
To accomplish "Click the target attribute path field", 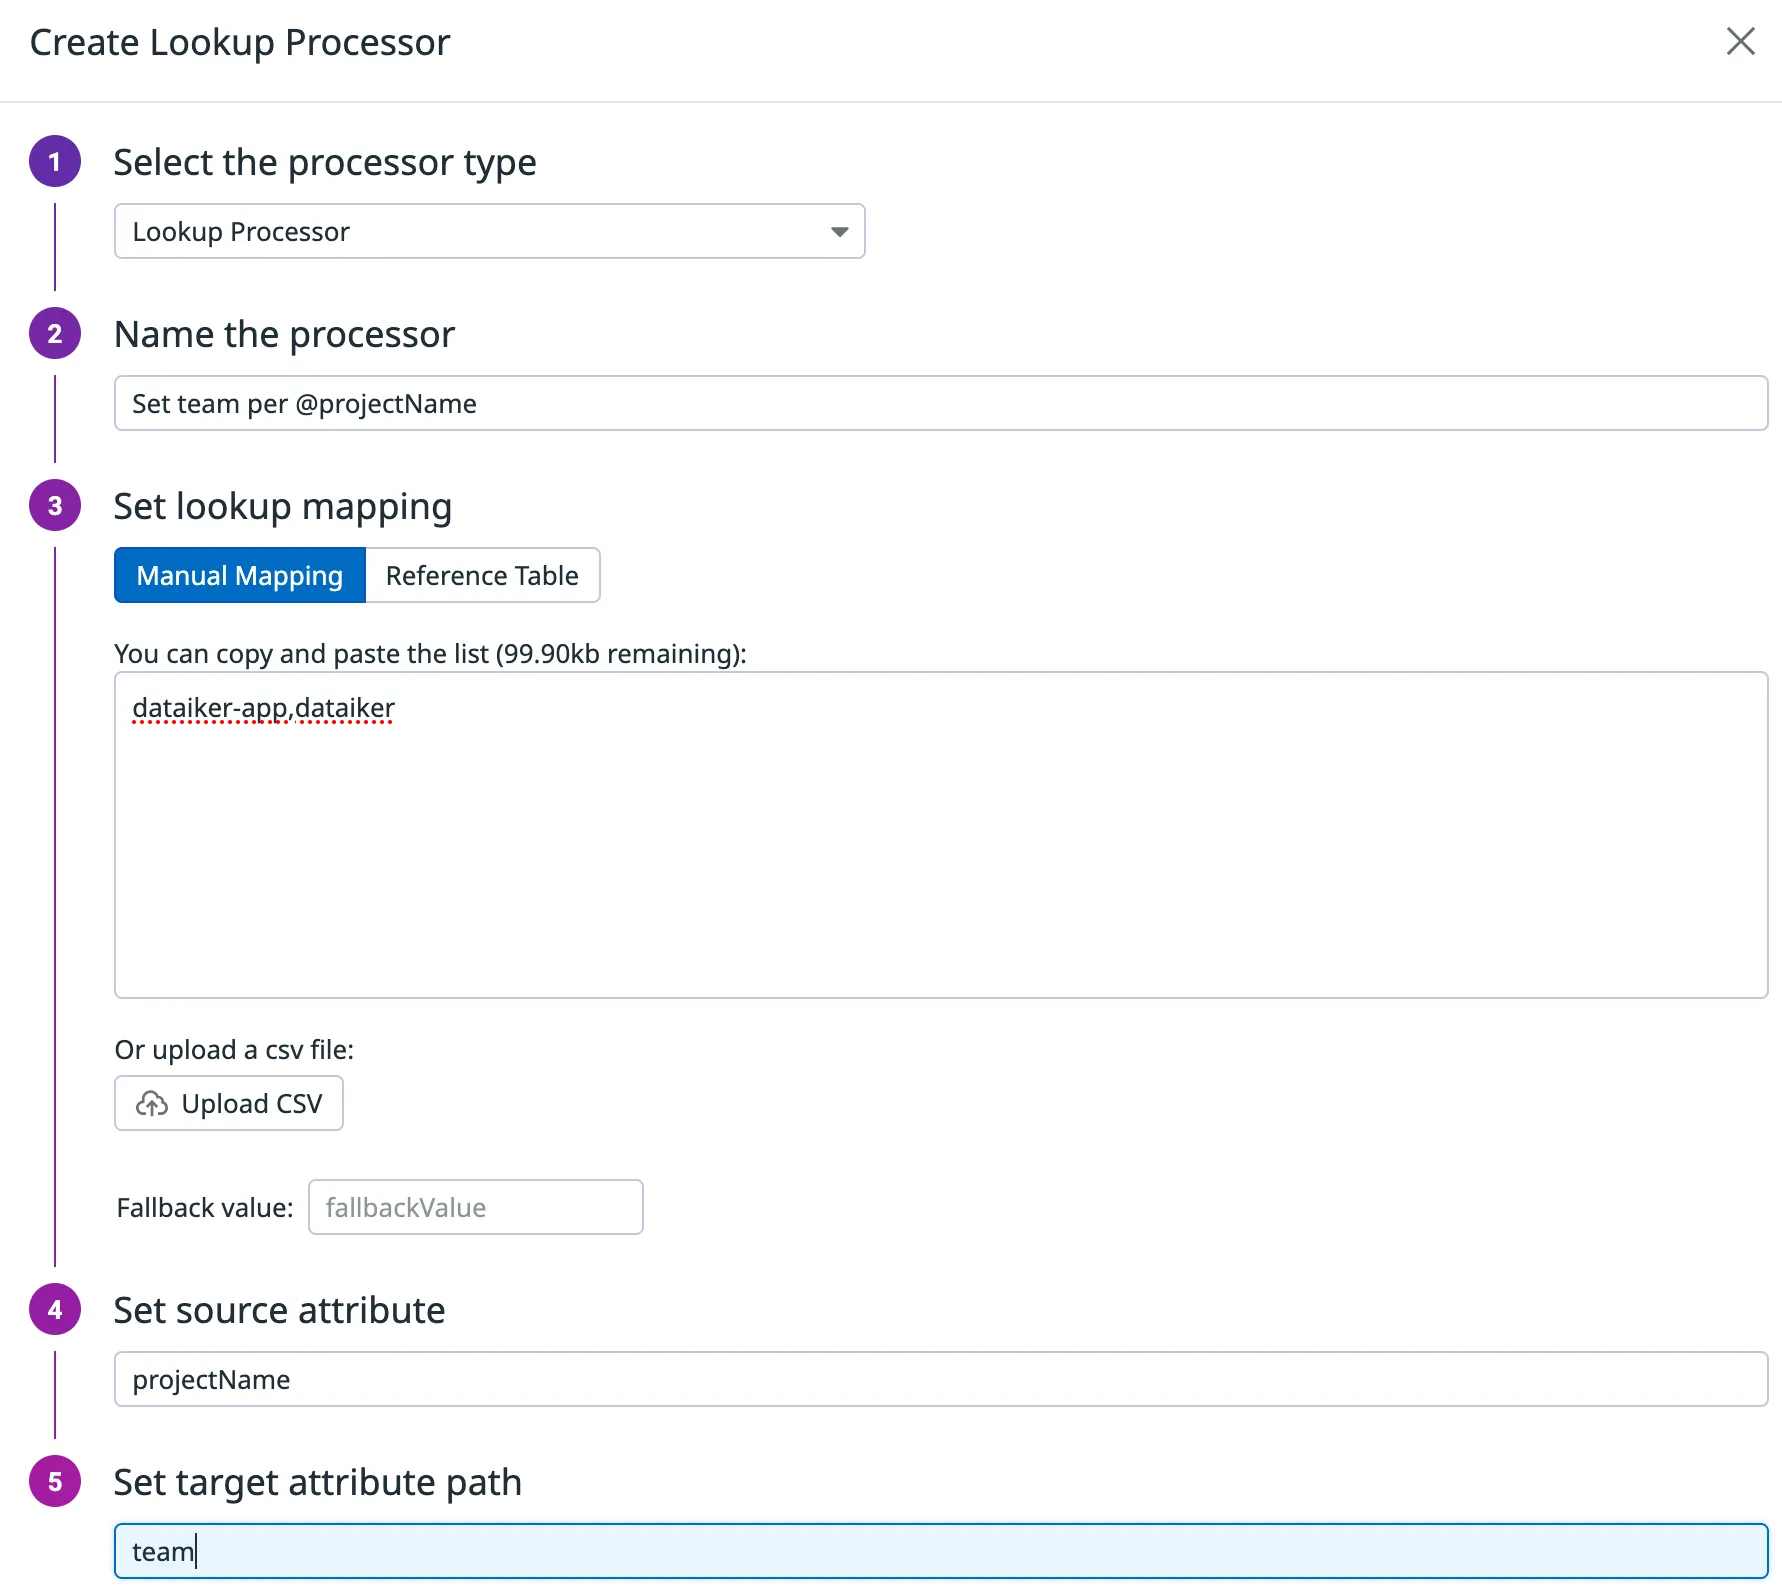I will point(940,1552).
